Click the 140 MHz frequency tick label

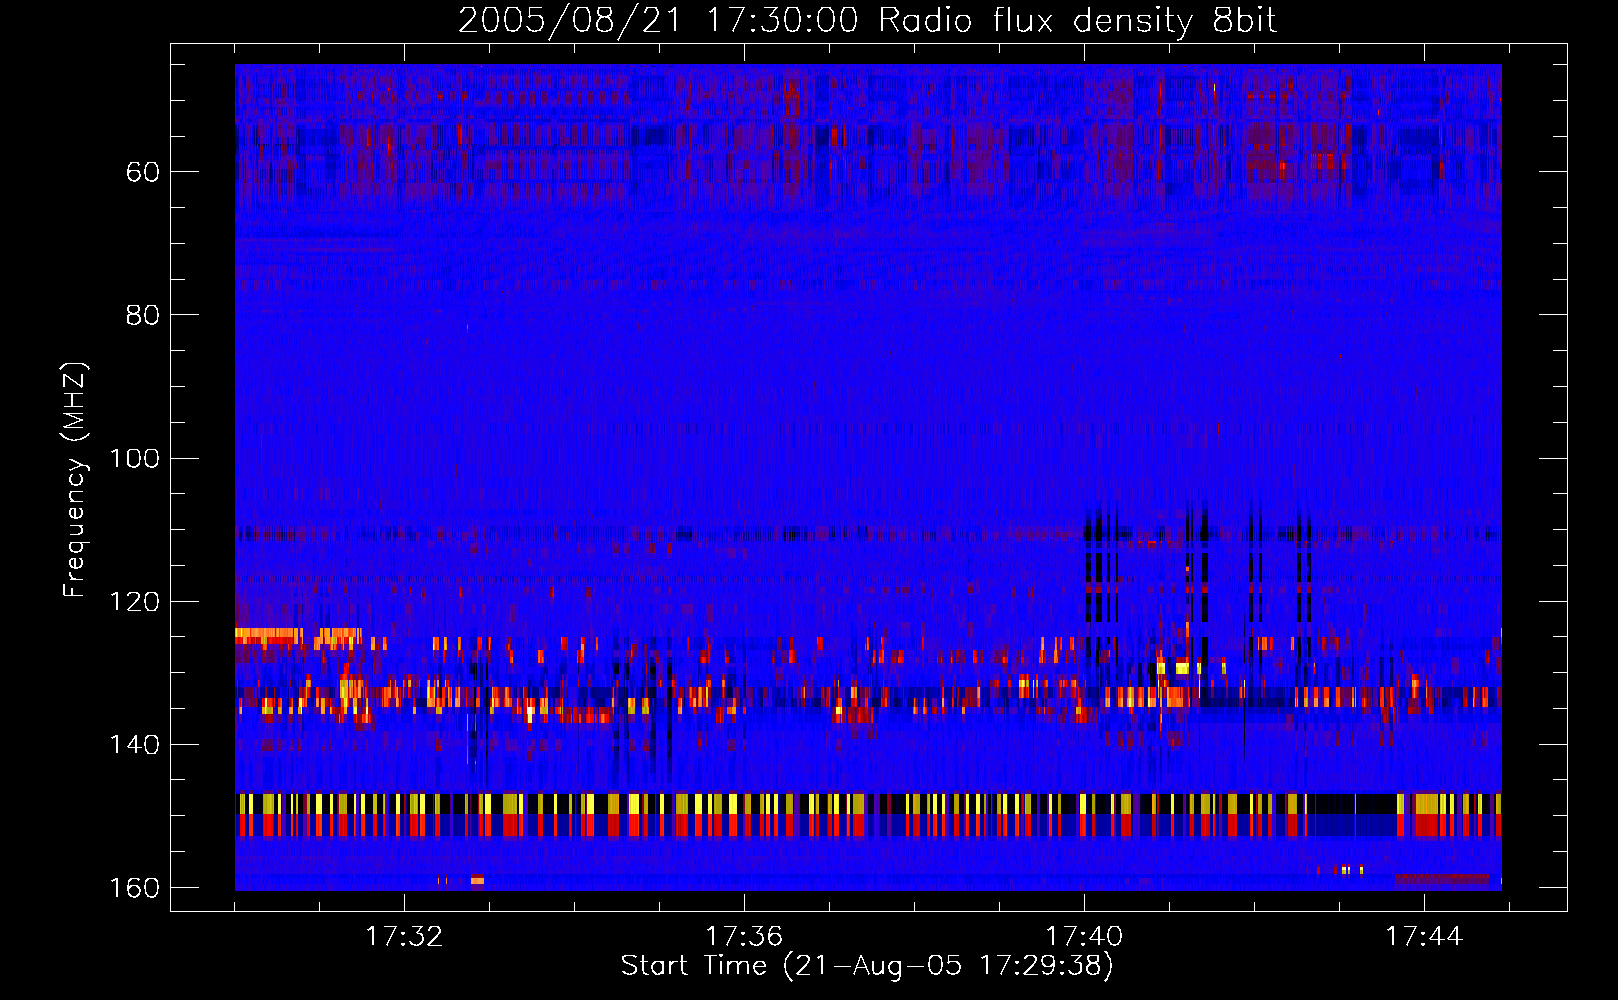pos(134,745)
